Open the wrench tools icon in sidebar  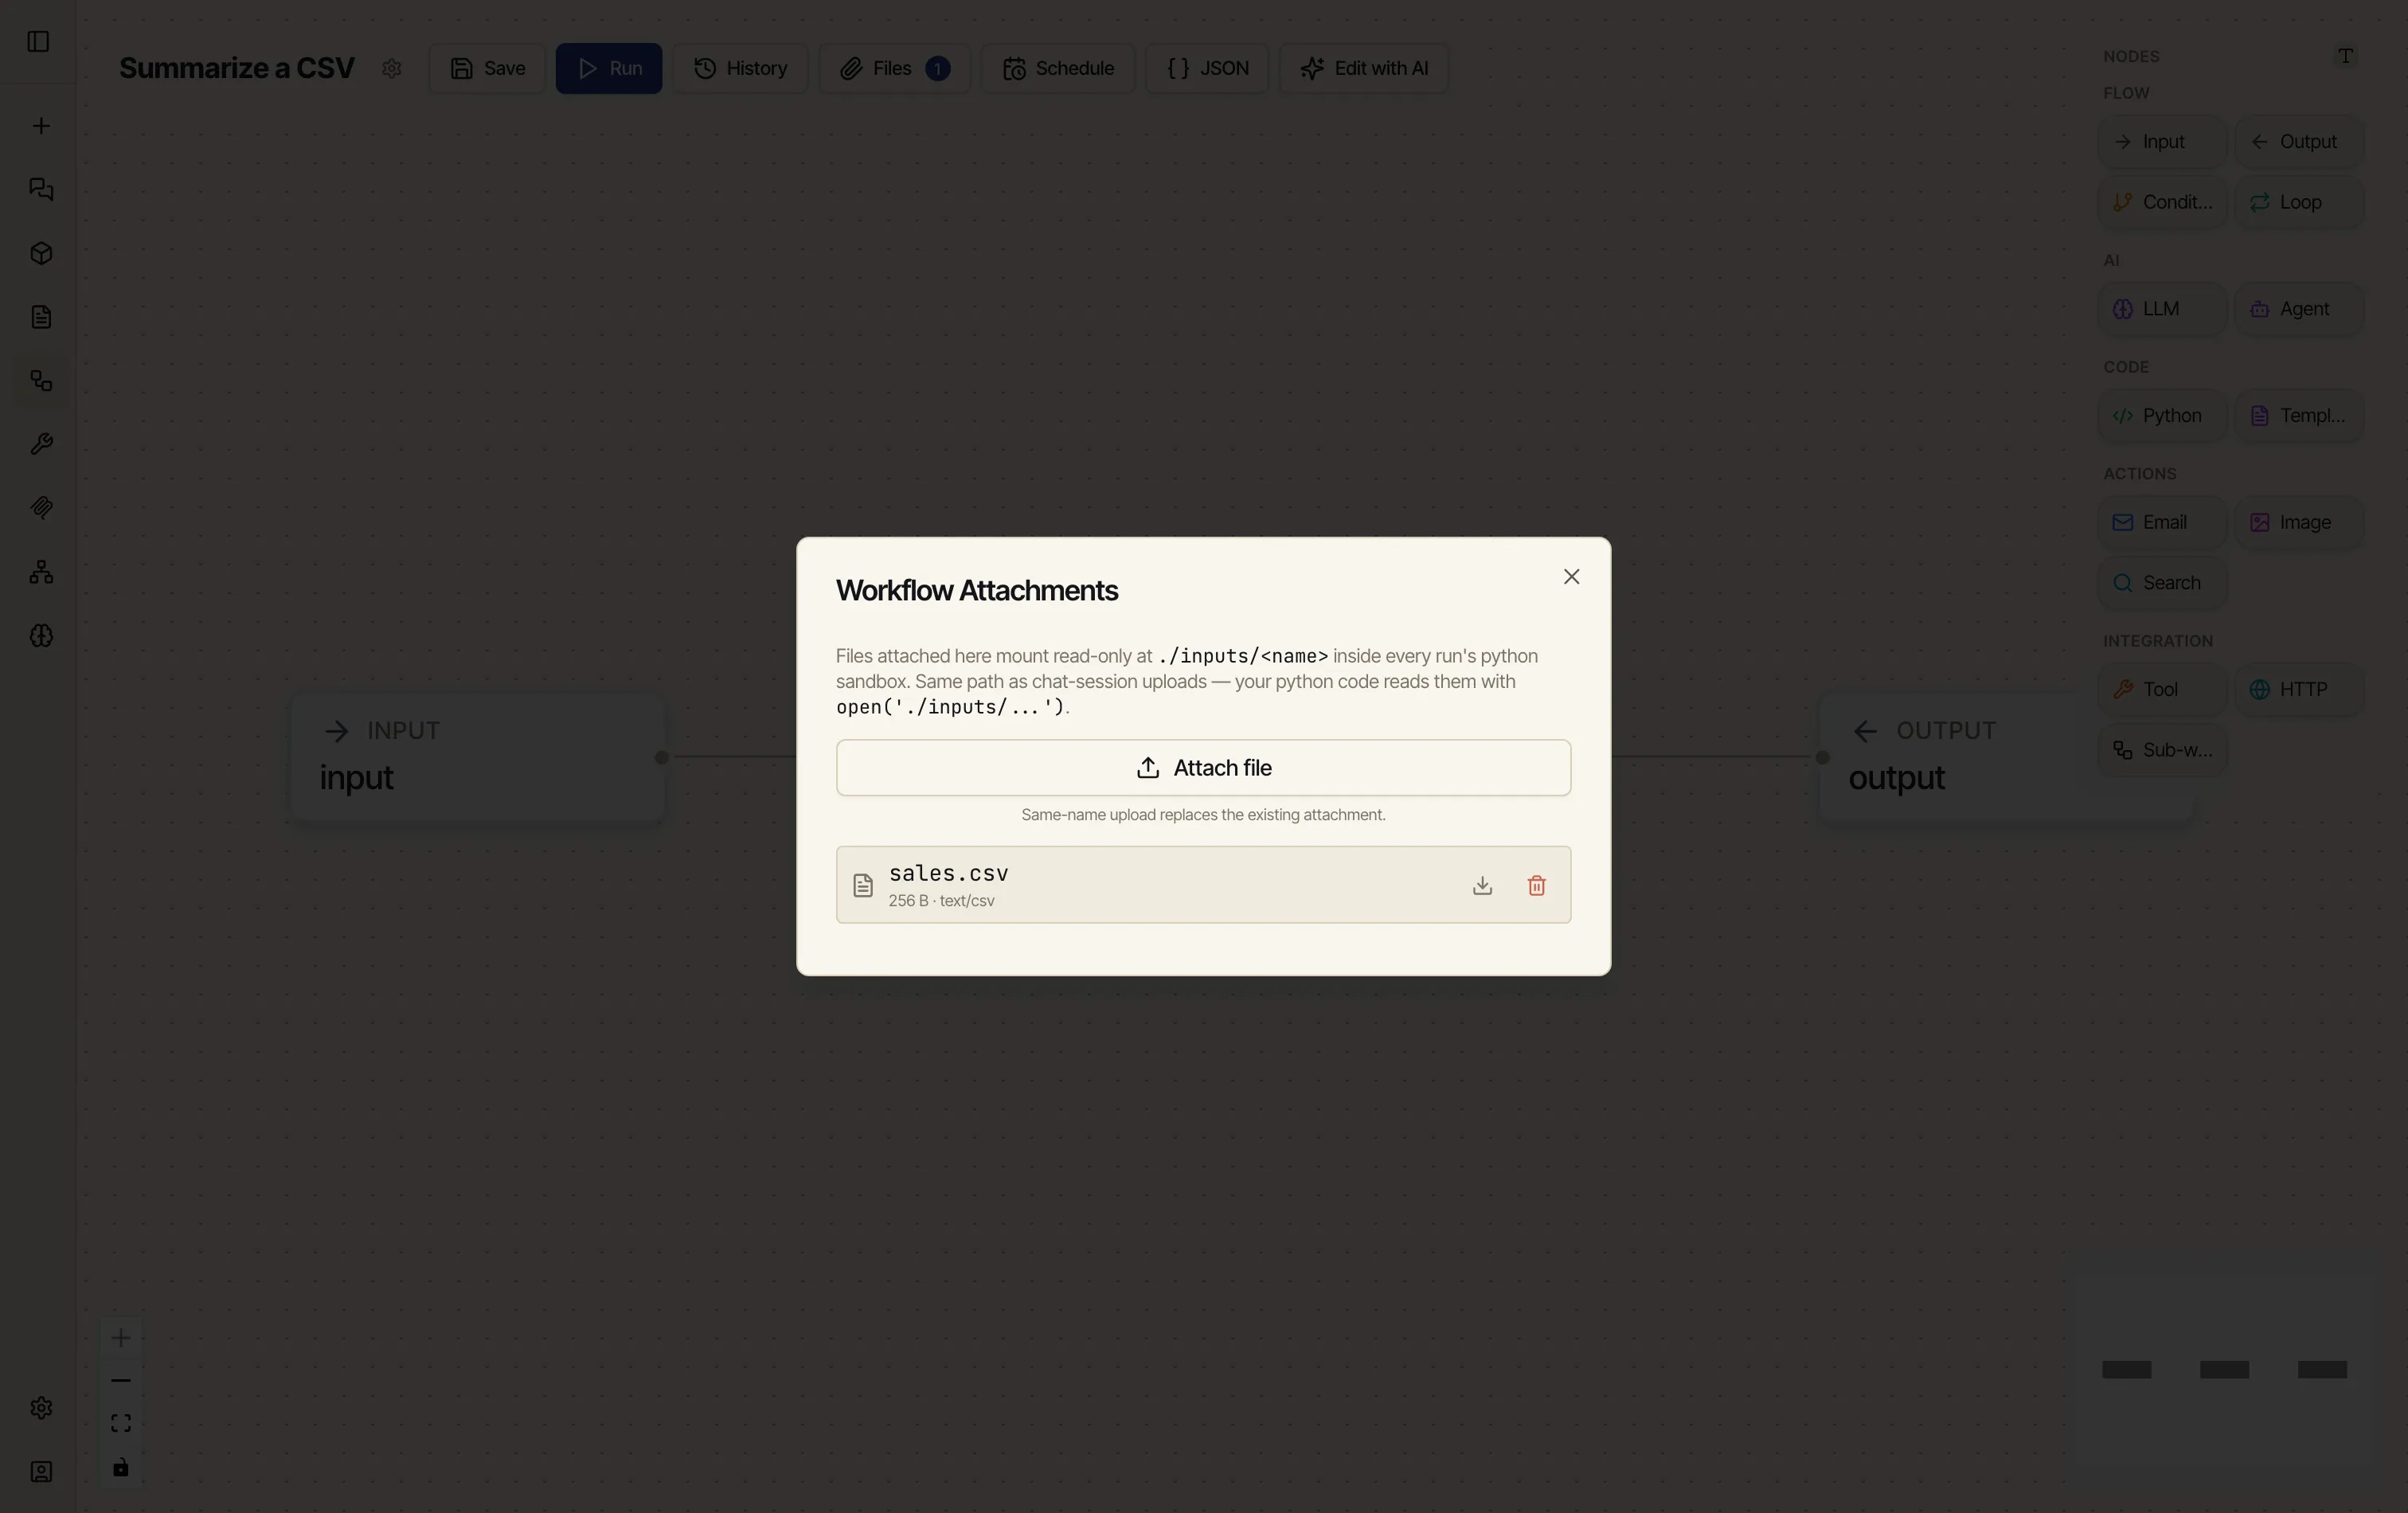point(41,444)
